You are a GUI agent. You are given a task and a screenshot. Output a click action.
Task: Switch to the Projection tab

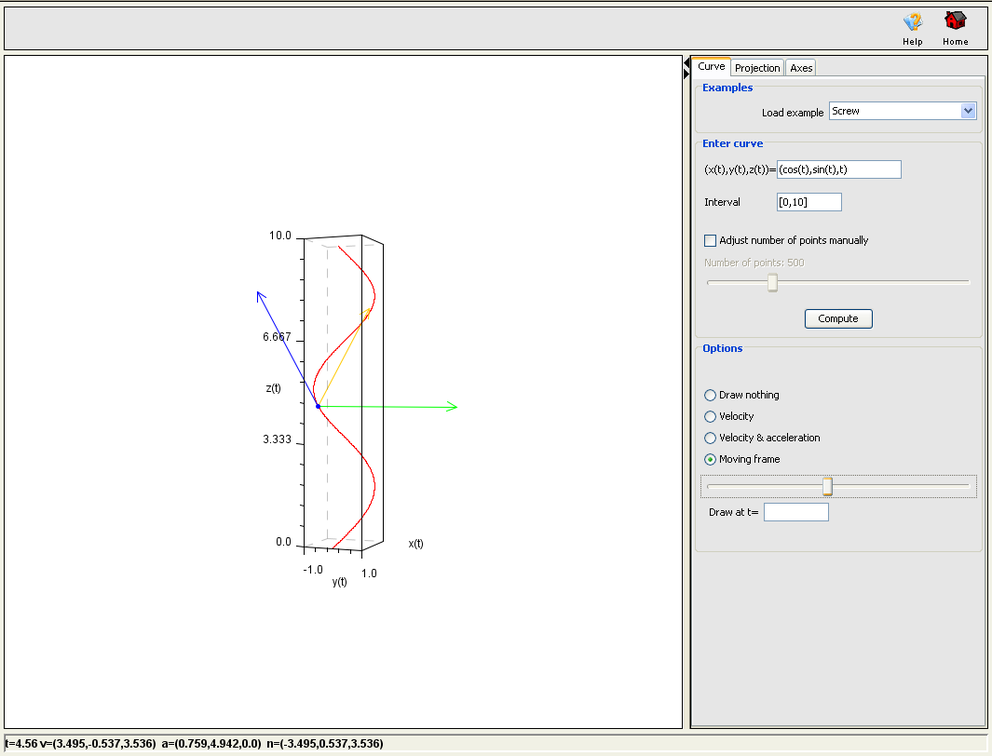tap(757, 67)
